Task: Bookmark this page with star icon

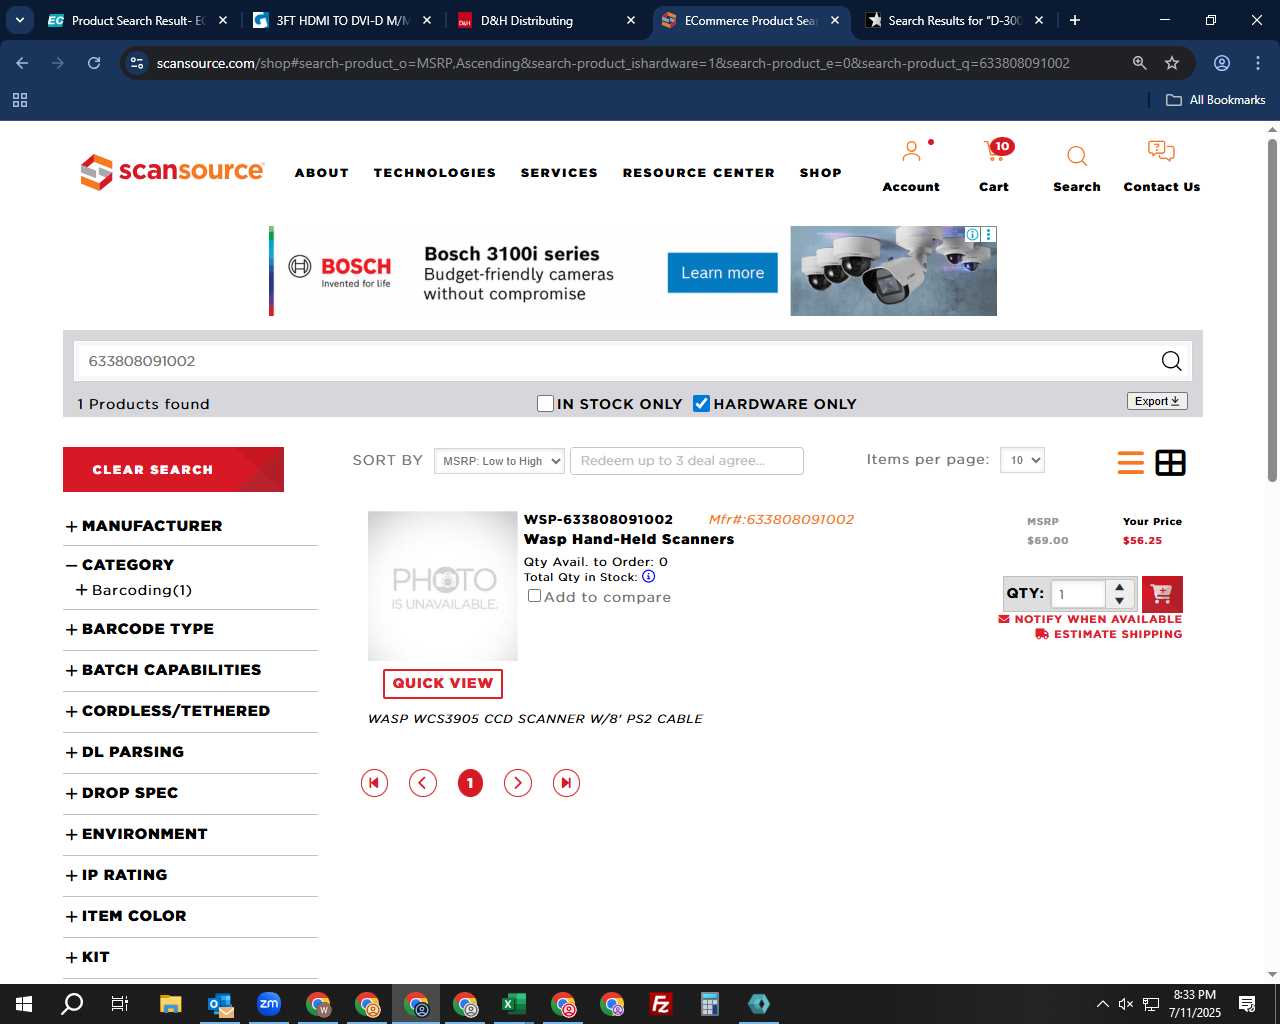Action: 1172,63
